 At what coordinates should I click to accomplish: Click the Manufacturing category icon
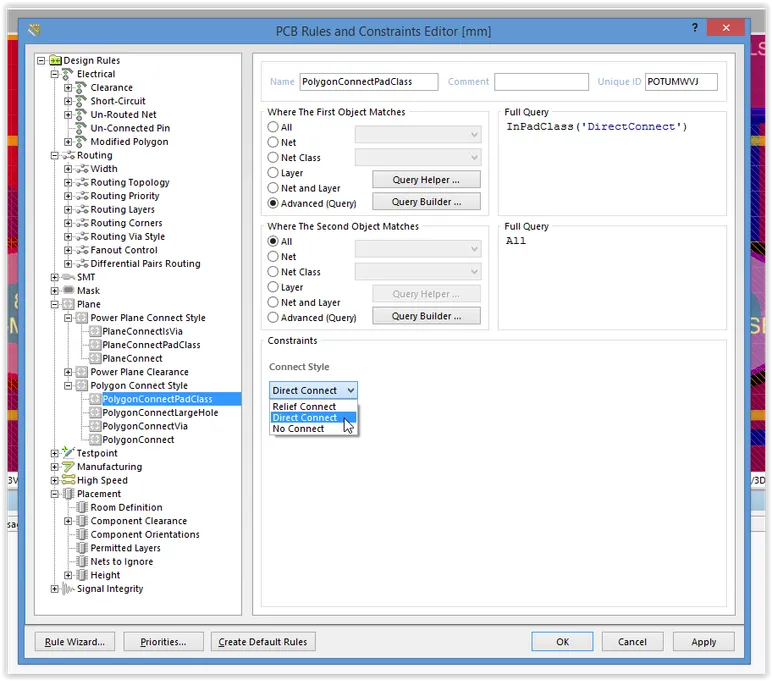tap(68, 467)
